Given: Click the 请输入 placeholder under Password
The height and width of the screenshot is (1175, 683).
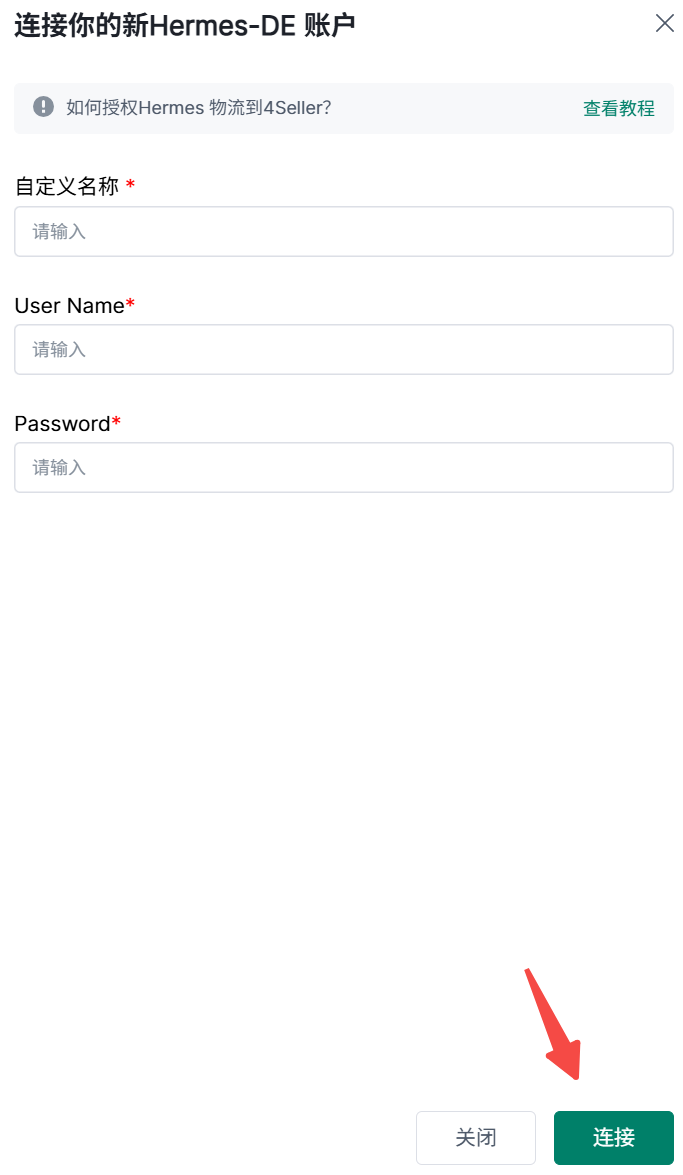Looking at the screenshot, I should 59,467.
